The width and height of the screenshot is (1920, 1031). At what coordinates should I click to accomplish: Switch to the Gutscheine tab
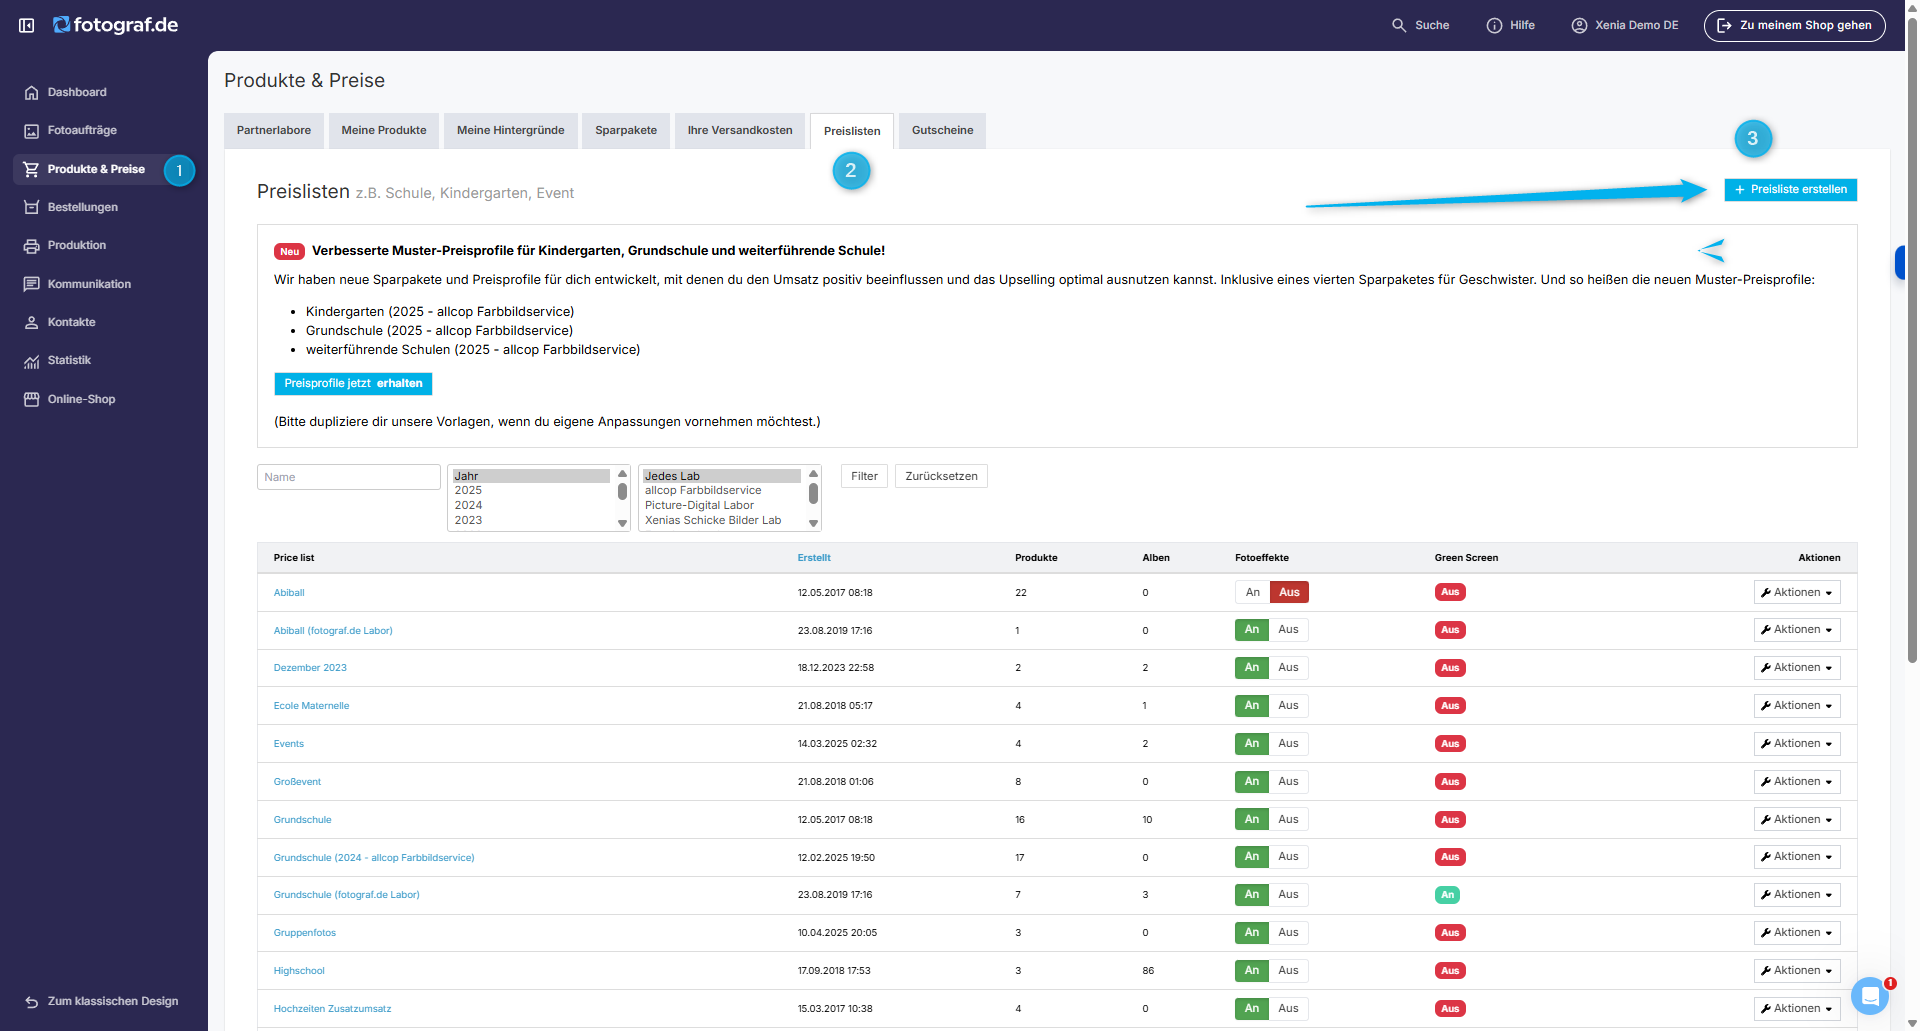click(x=942, y=131)
